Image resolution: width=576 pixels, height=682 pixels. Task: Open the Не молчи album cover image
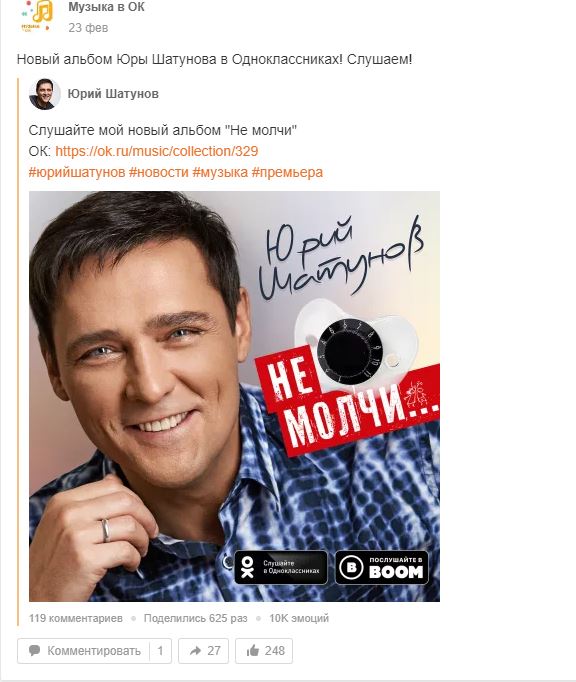(x=234, y=396)
